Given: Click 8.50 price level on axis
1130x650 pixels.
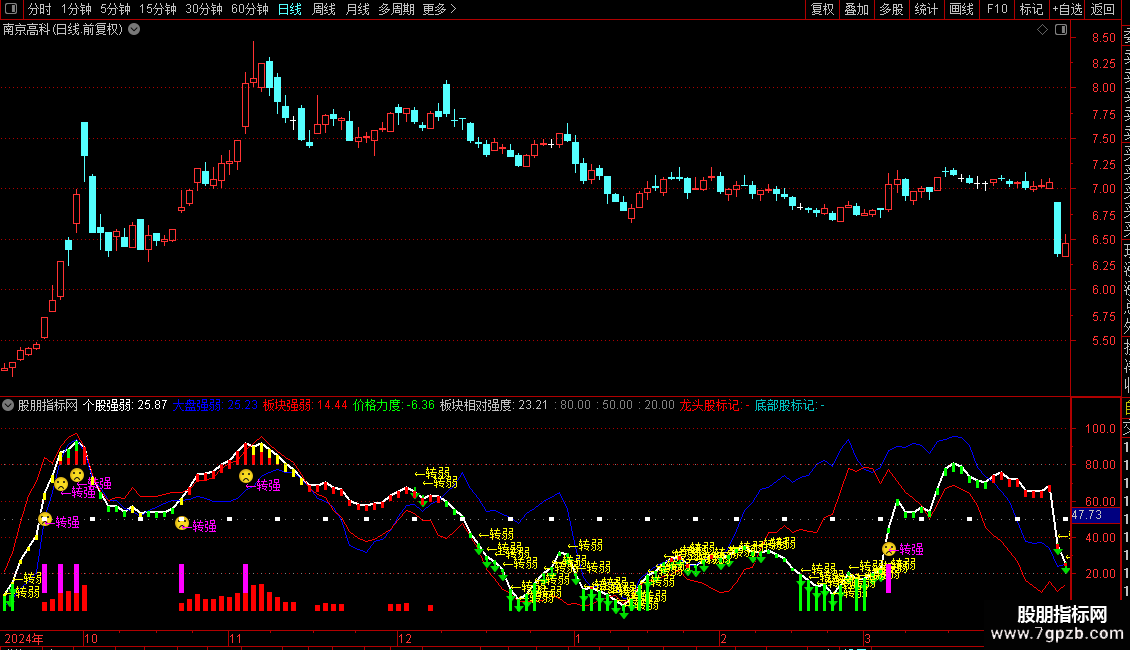Looking at the screenshot, I should click(1103, 37).
